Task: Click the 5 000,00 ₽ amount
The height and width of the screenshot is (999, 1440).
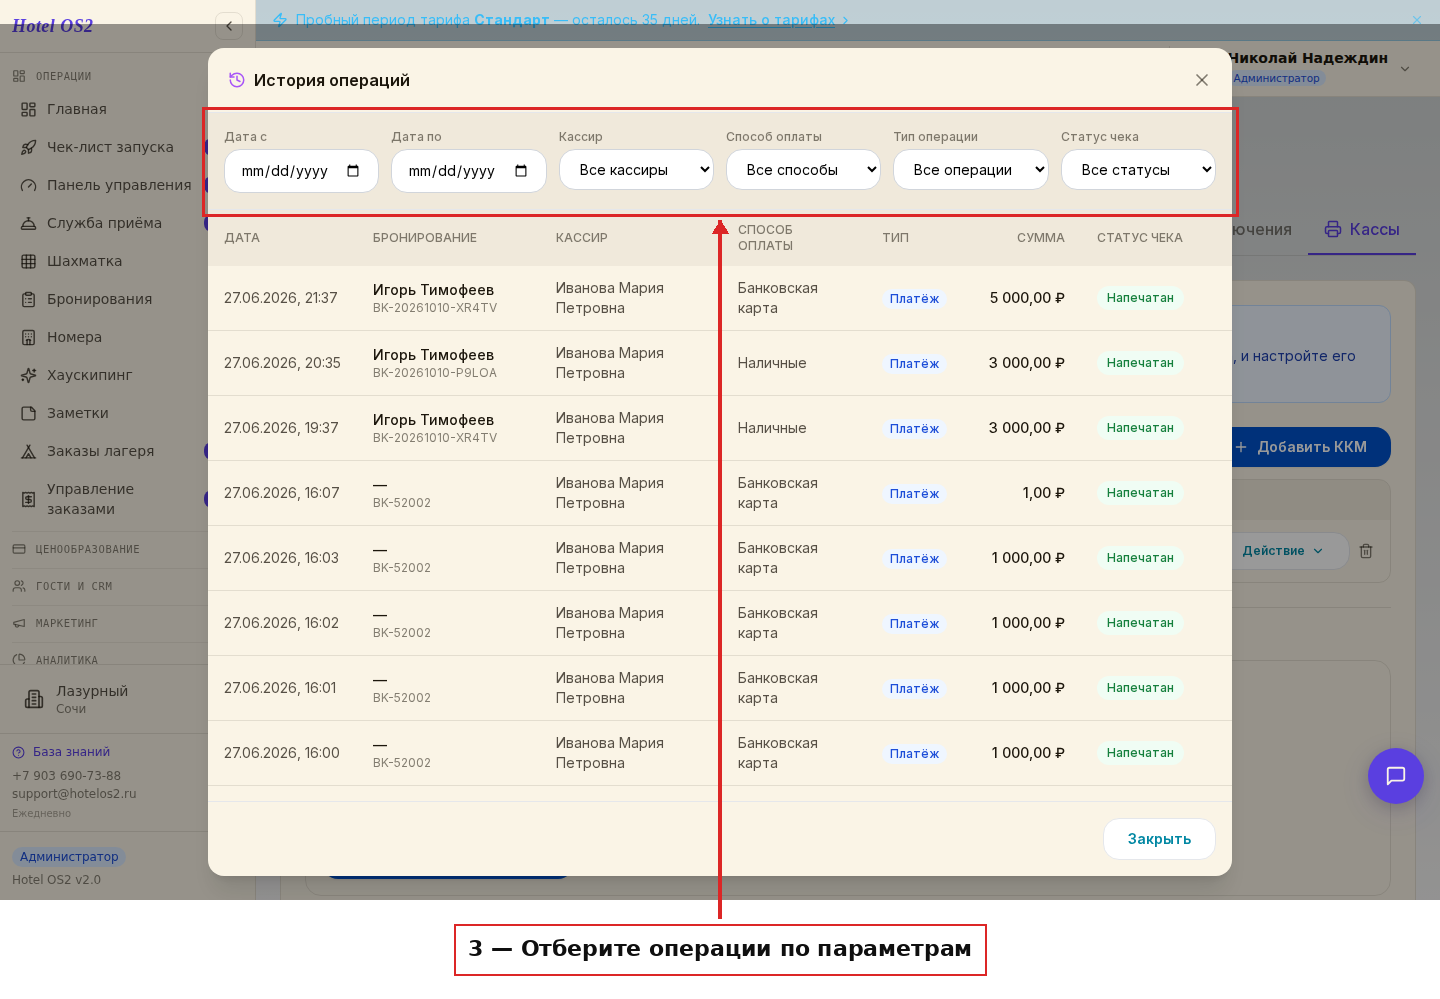Action: [x=1027, y=298]
